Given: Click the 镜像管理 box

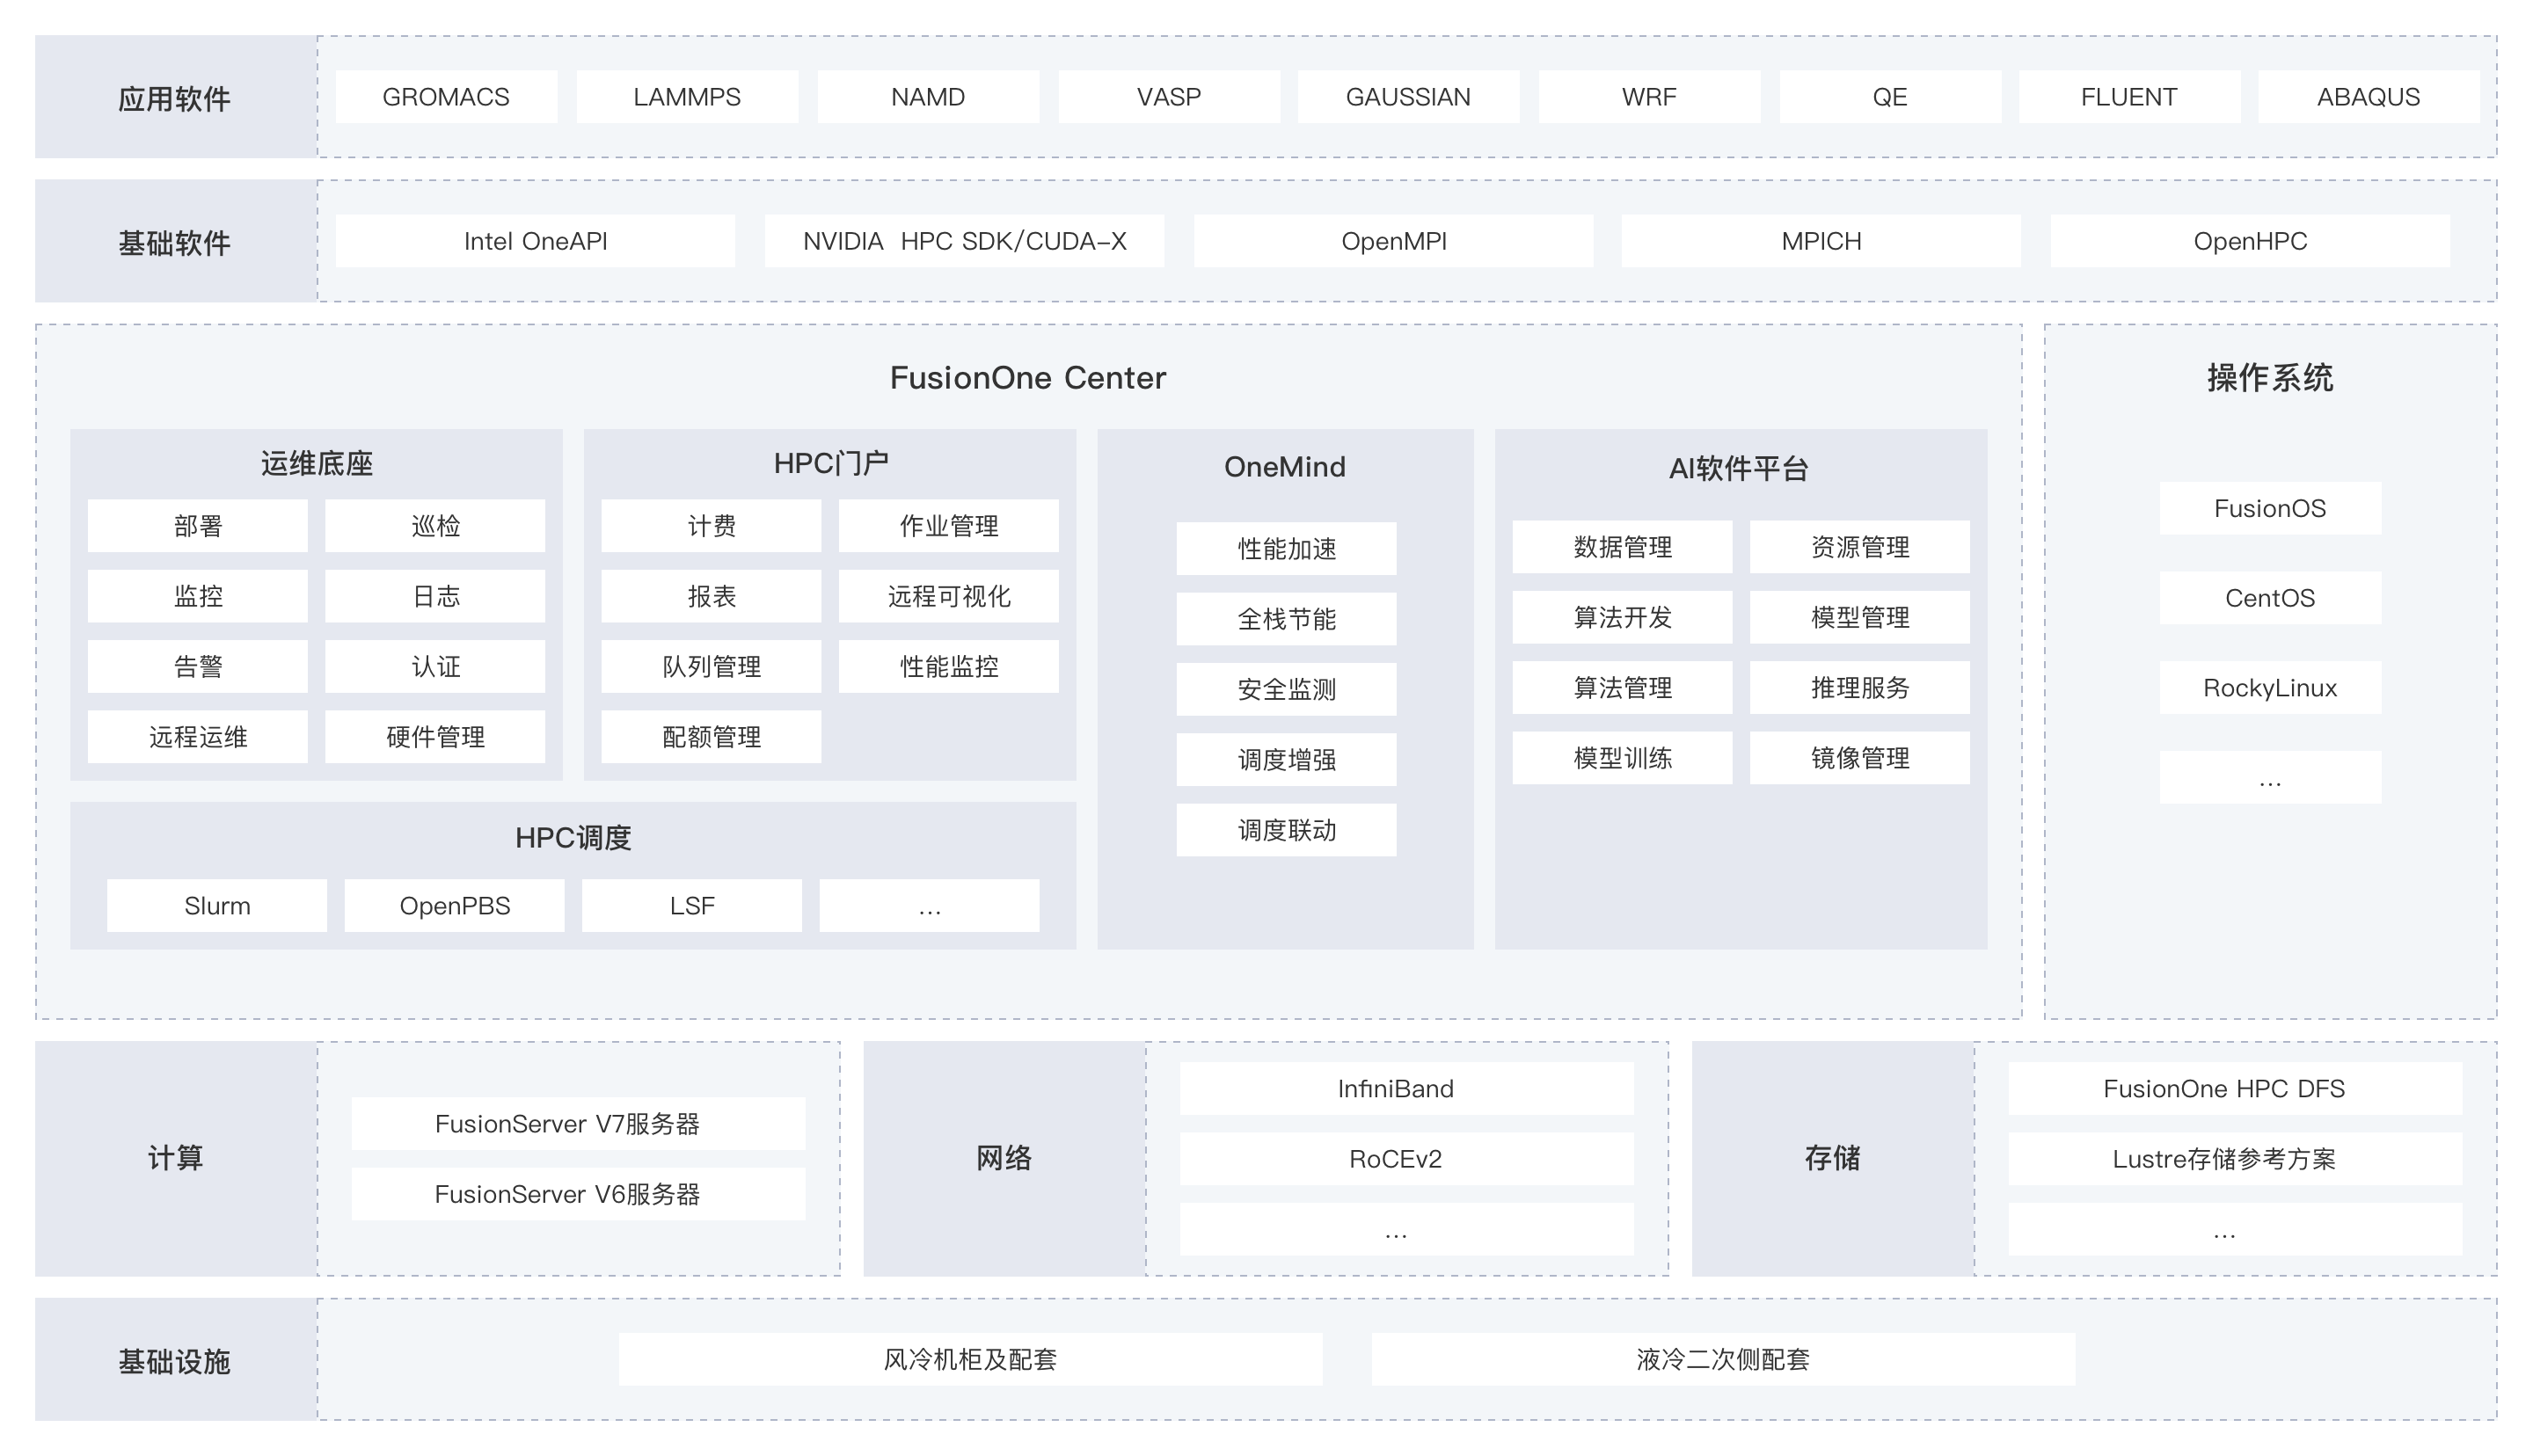Looking at the screenshot, I should click(x=1860, y=758).
